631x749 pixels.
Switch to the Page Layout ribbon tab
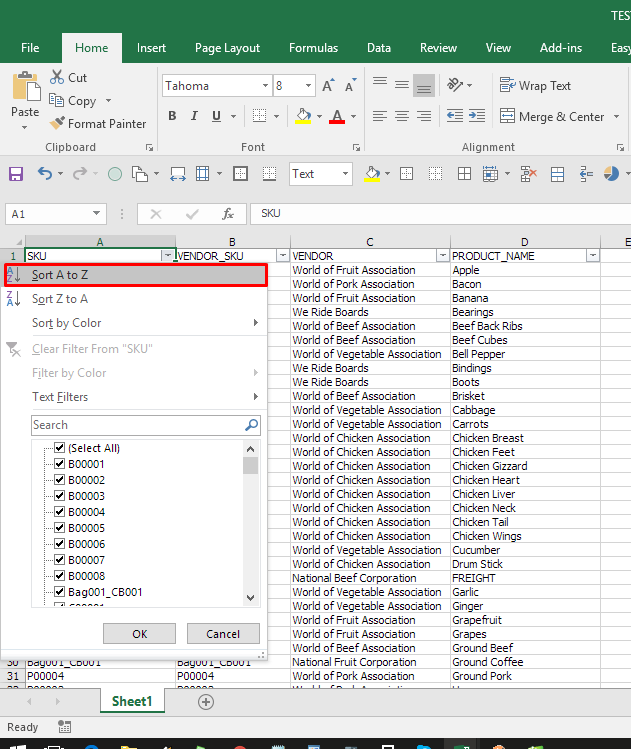[x=227, y=48]
